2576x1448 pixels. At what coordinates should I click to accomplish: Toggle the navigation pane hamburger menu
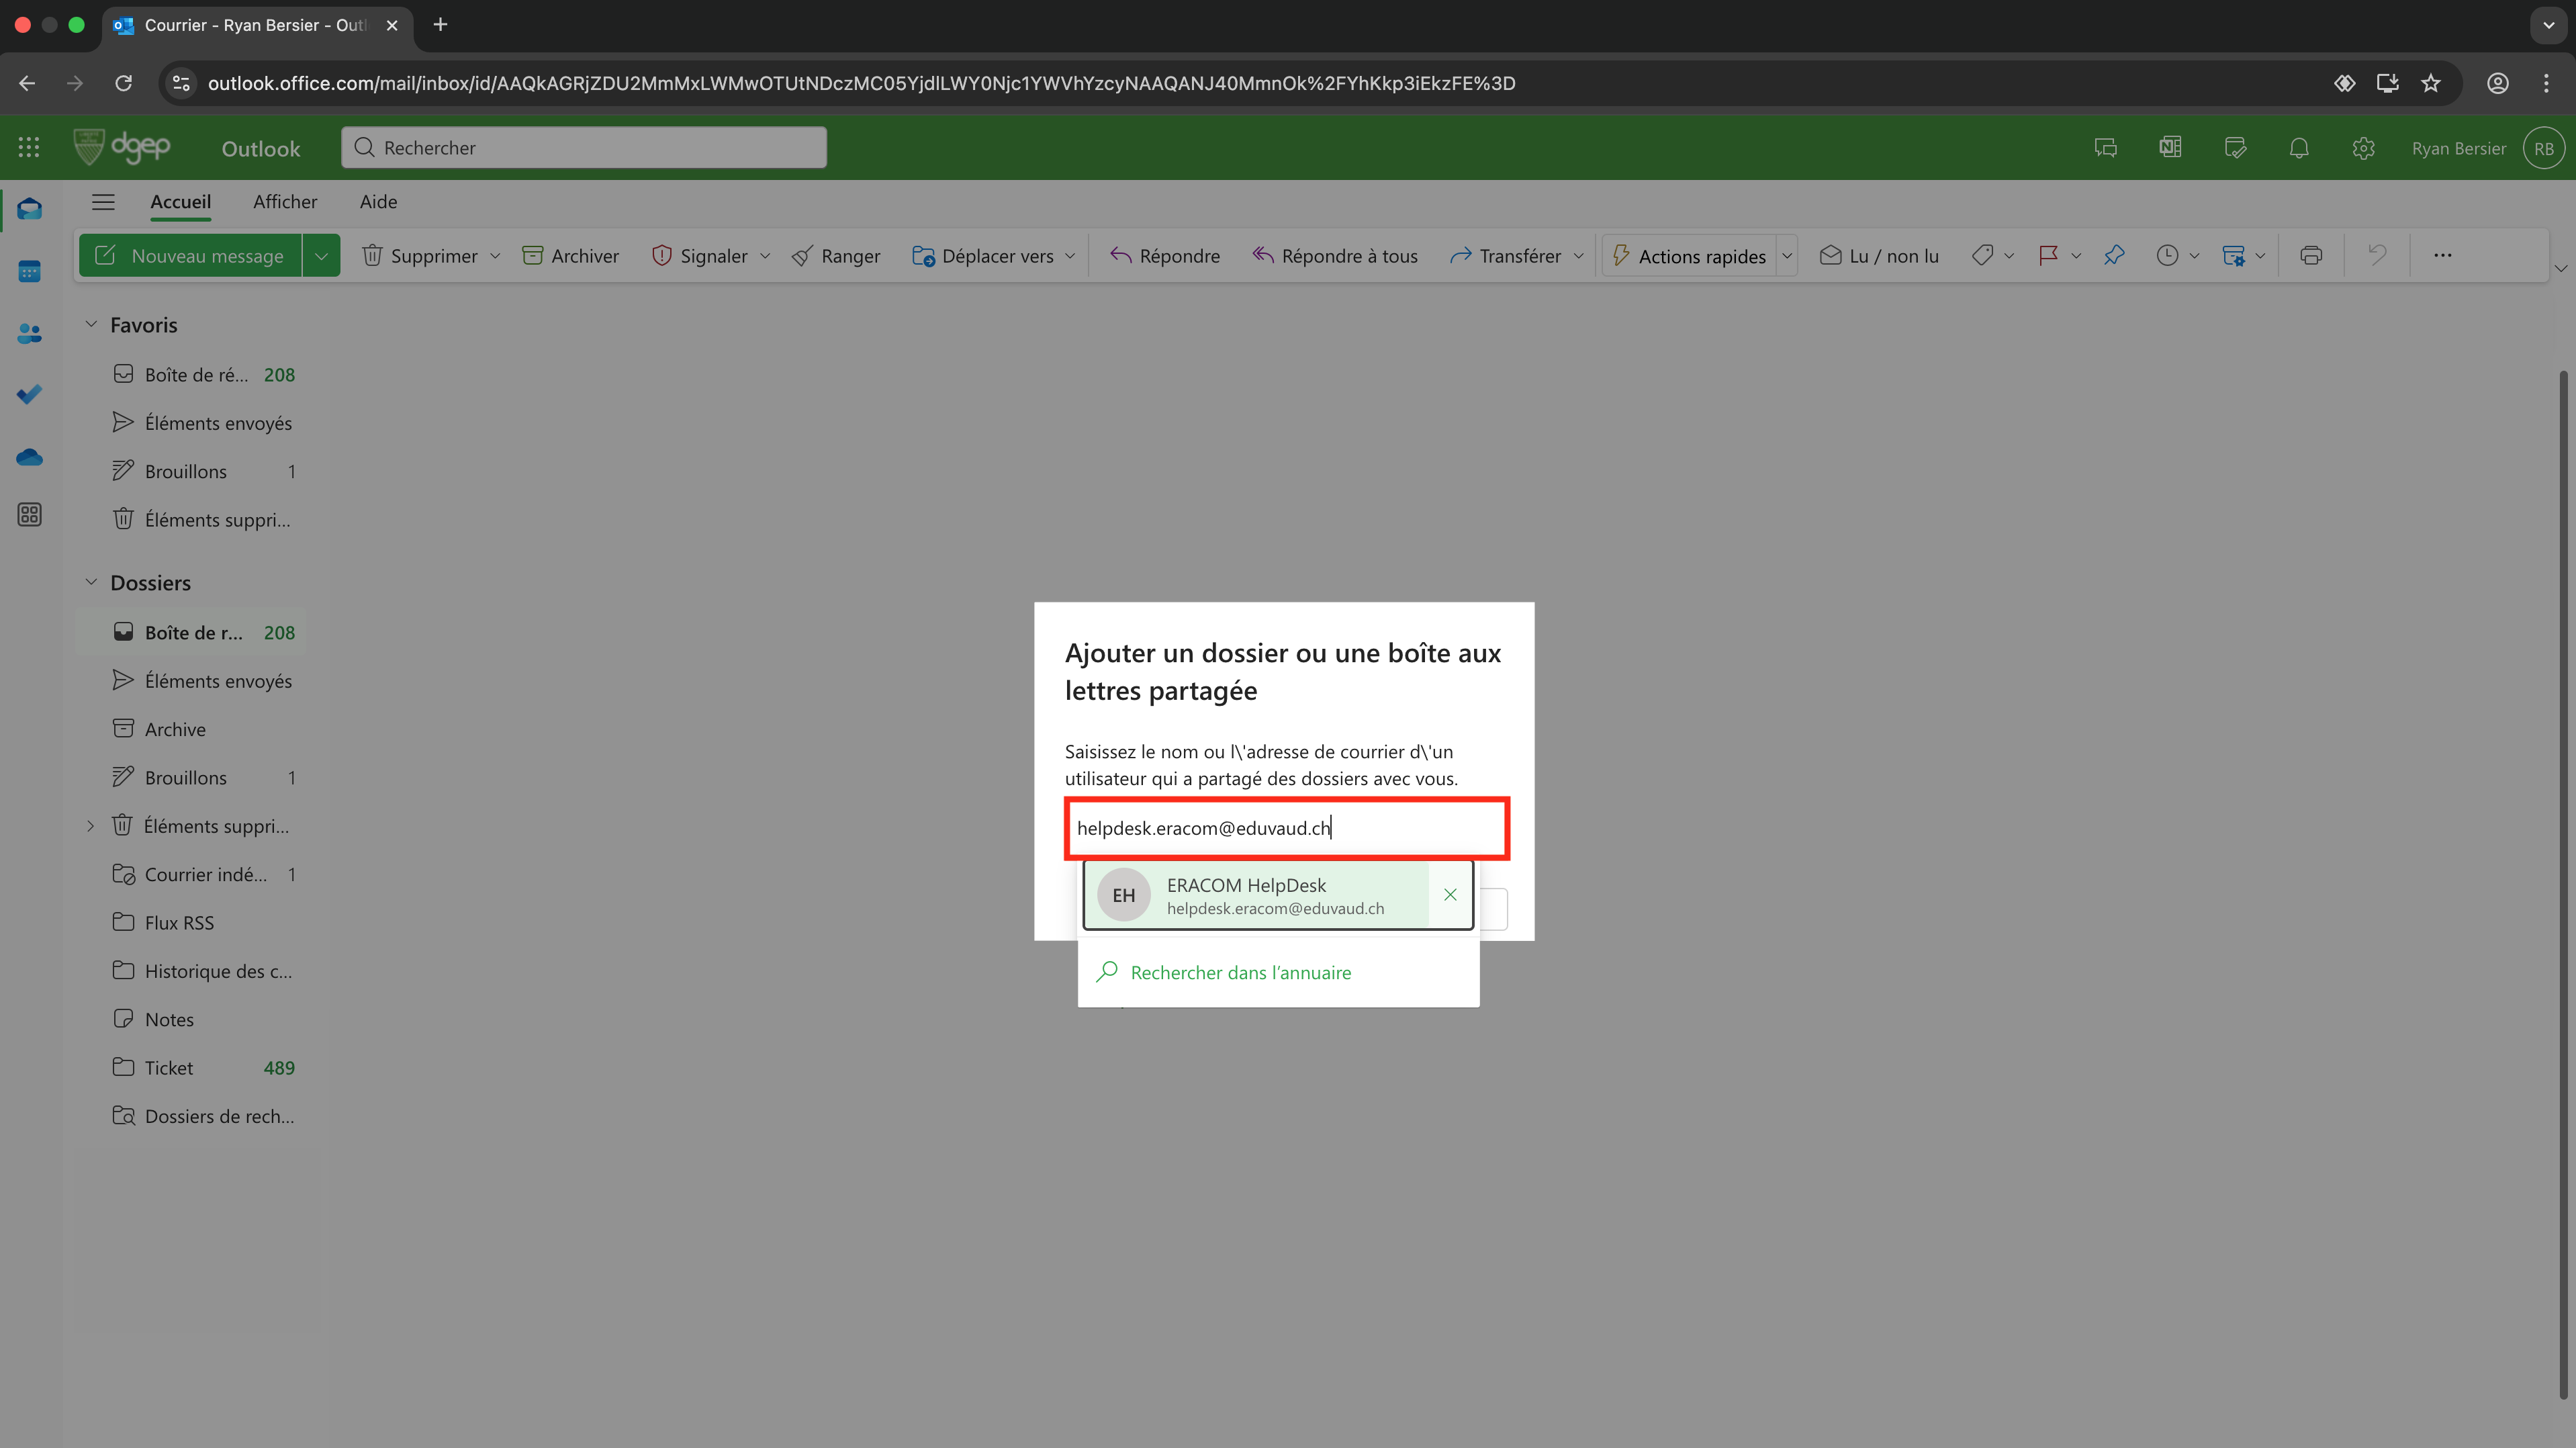(x=103, y=202)
